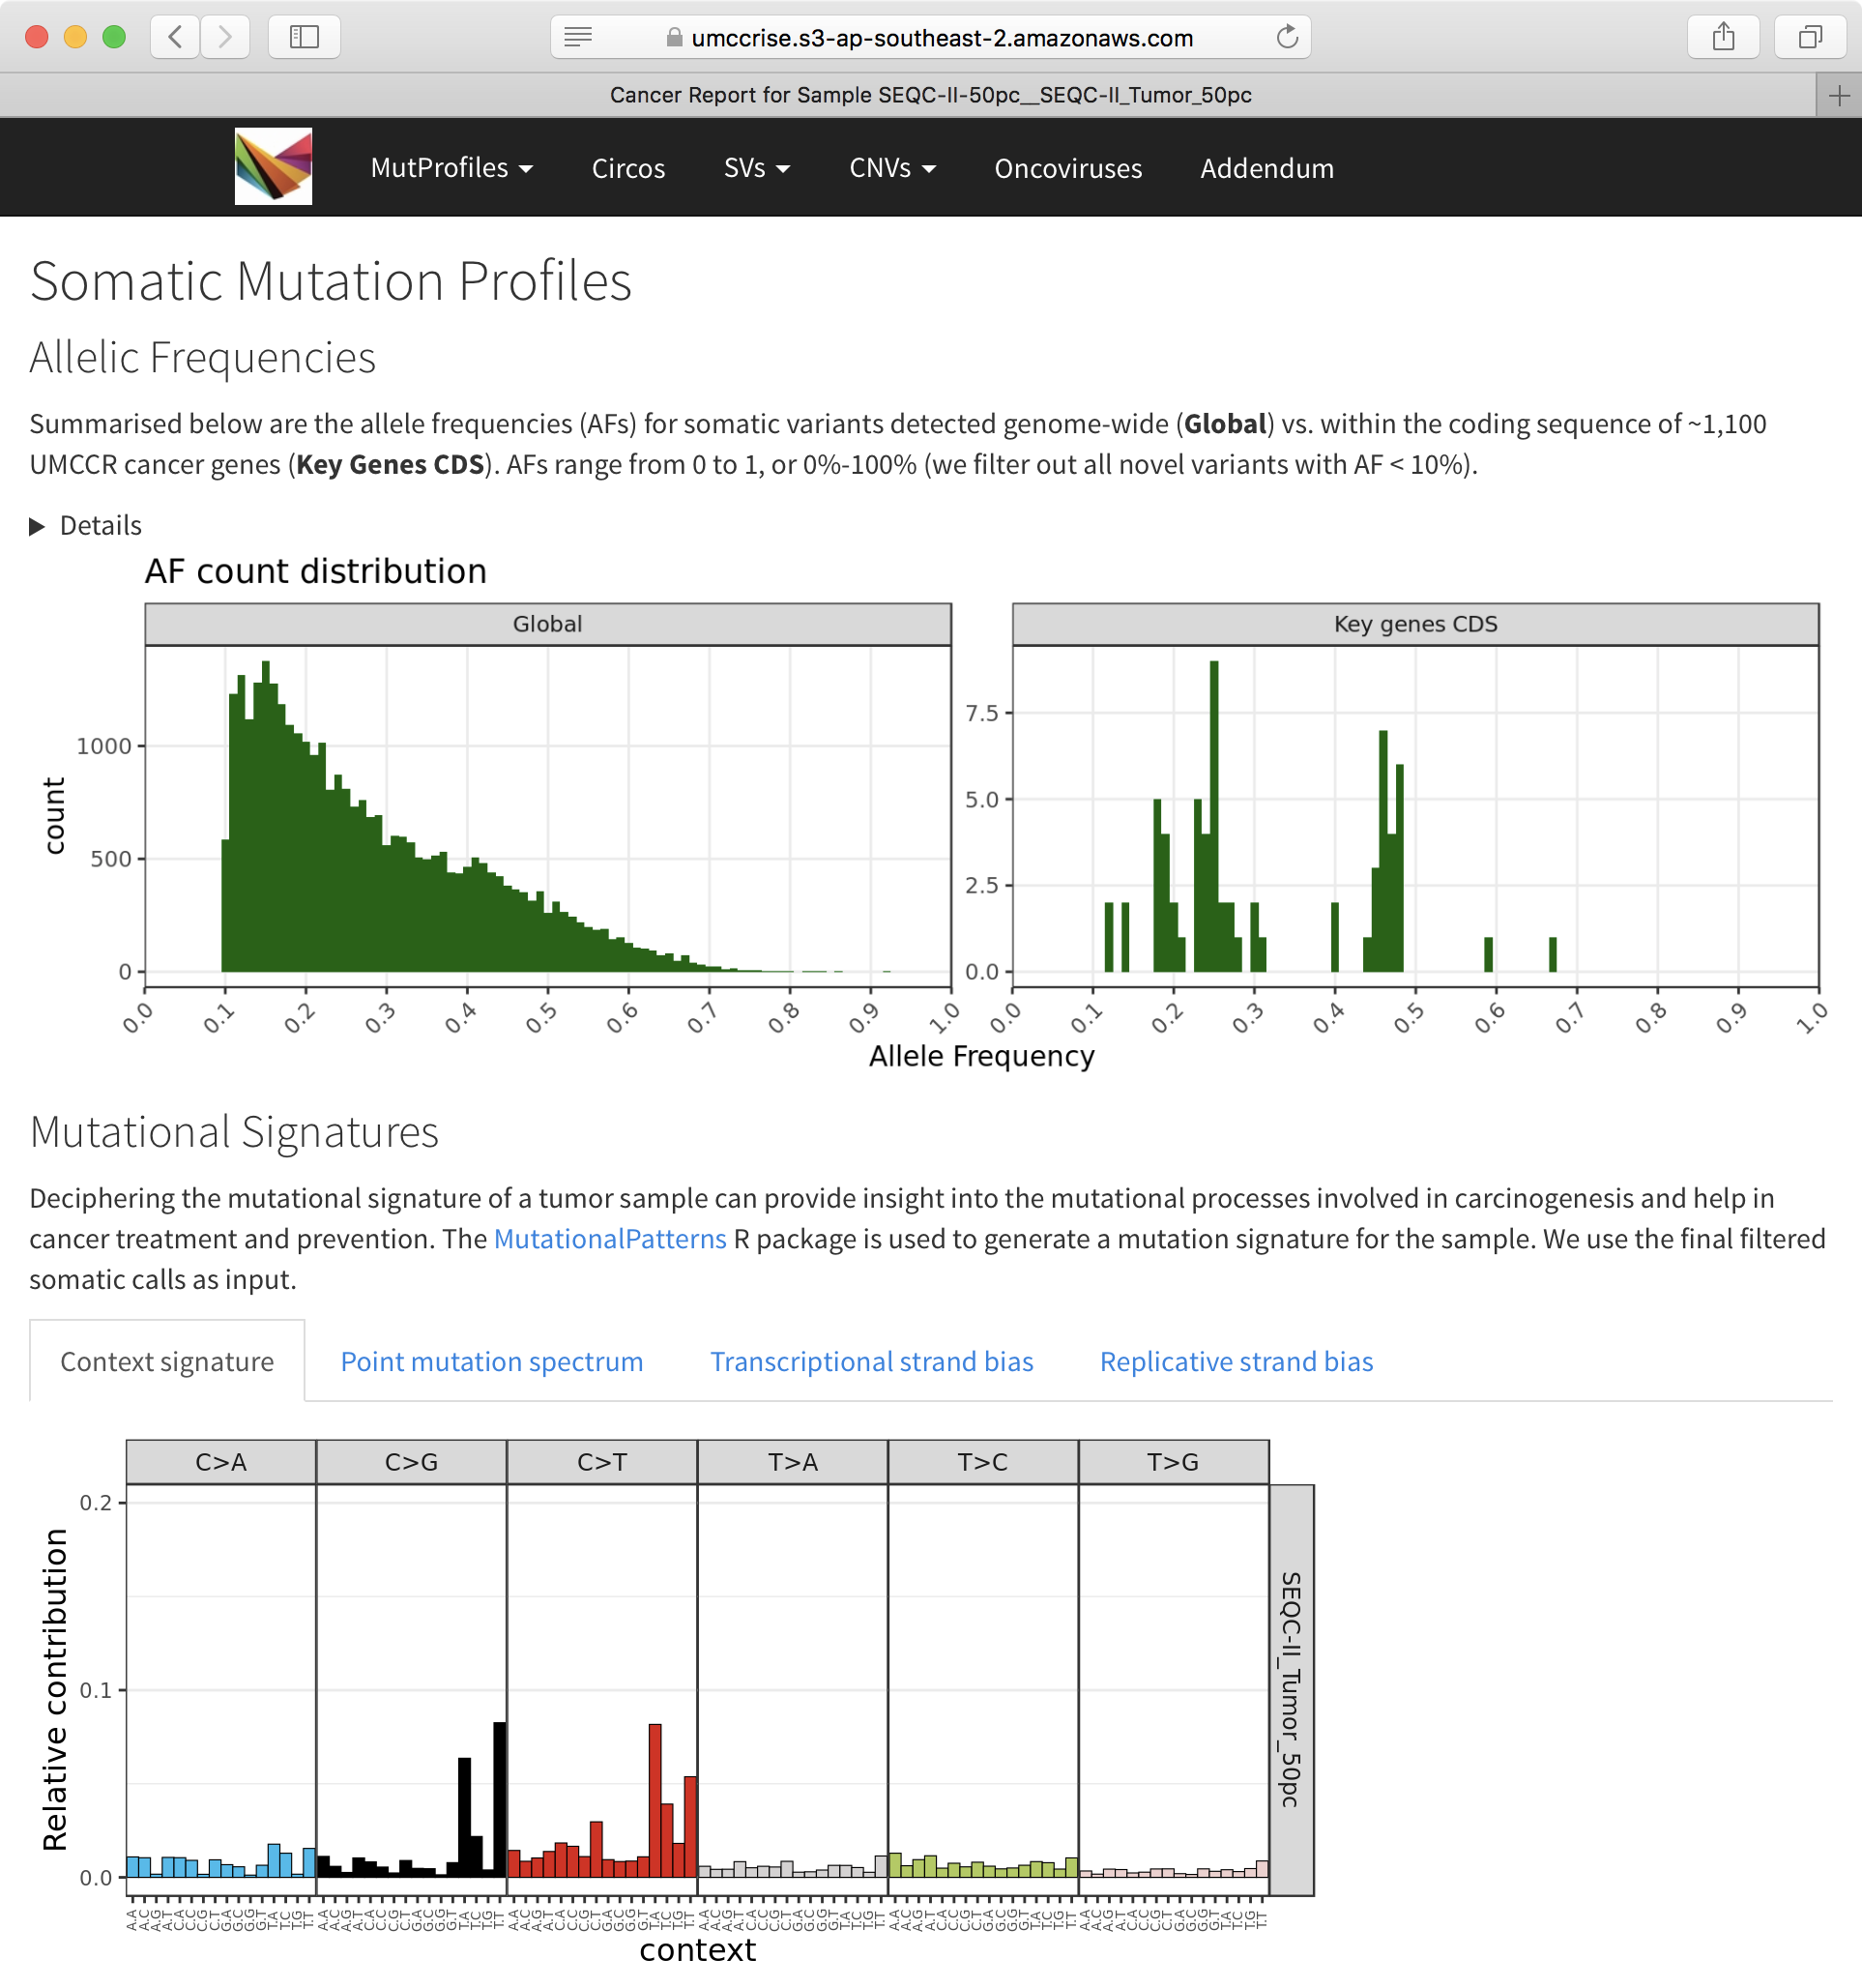Open the SVs dropdown menu
The image size is (1862, 1988).
757,168
